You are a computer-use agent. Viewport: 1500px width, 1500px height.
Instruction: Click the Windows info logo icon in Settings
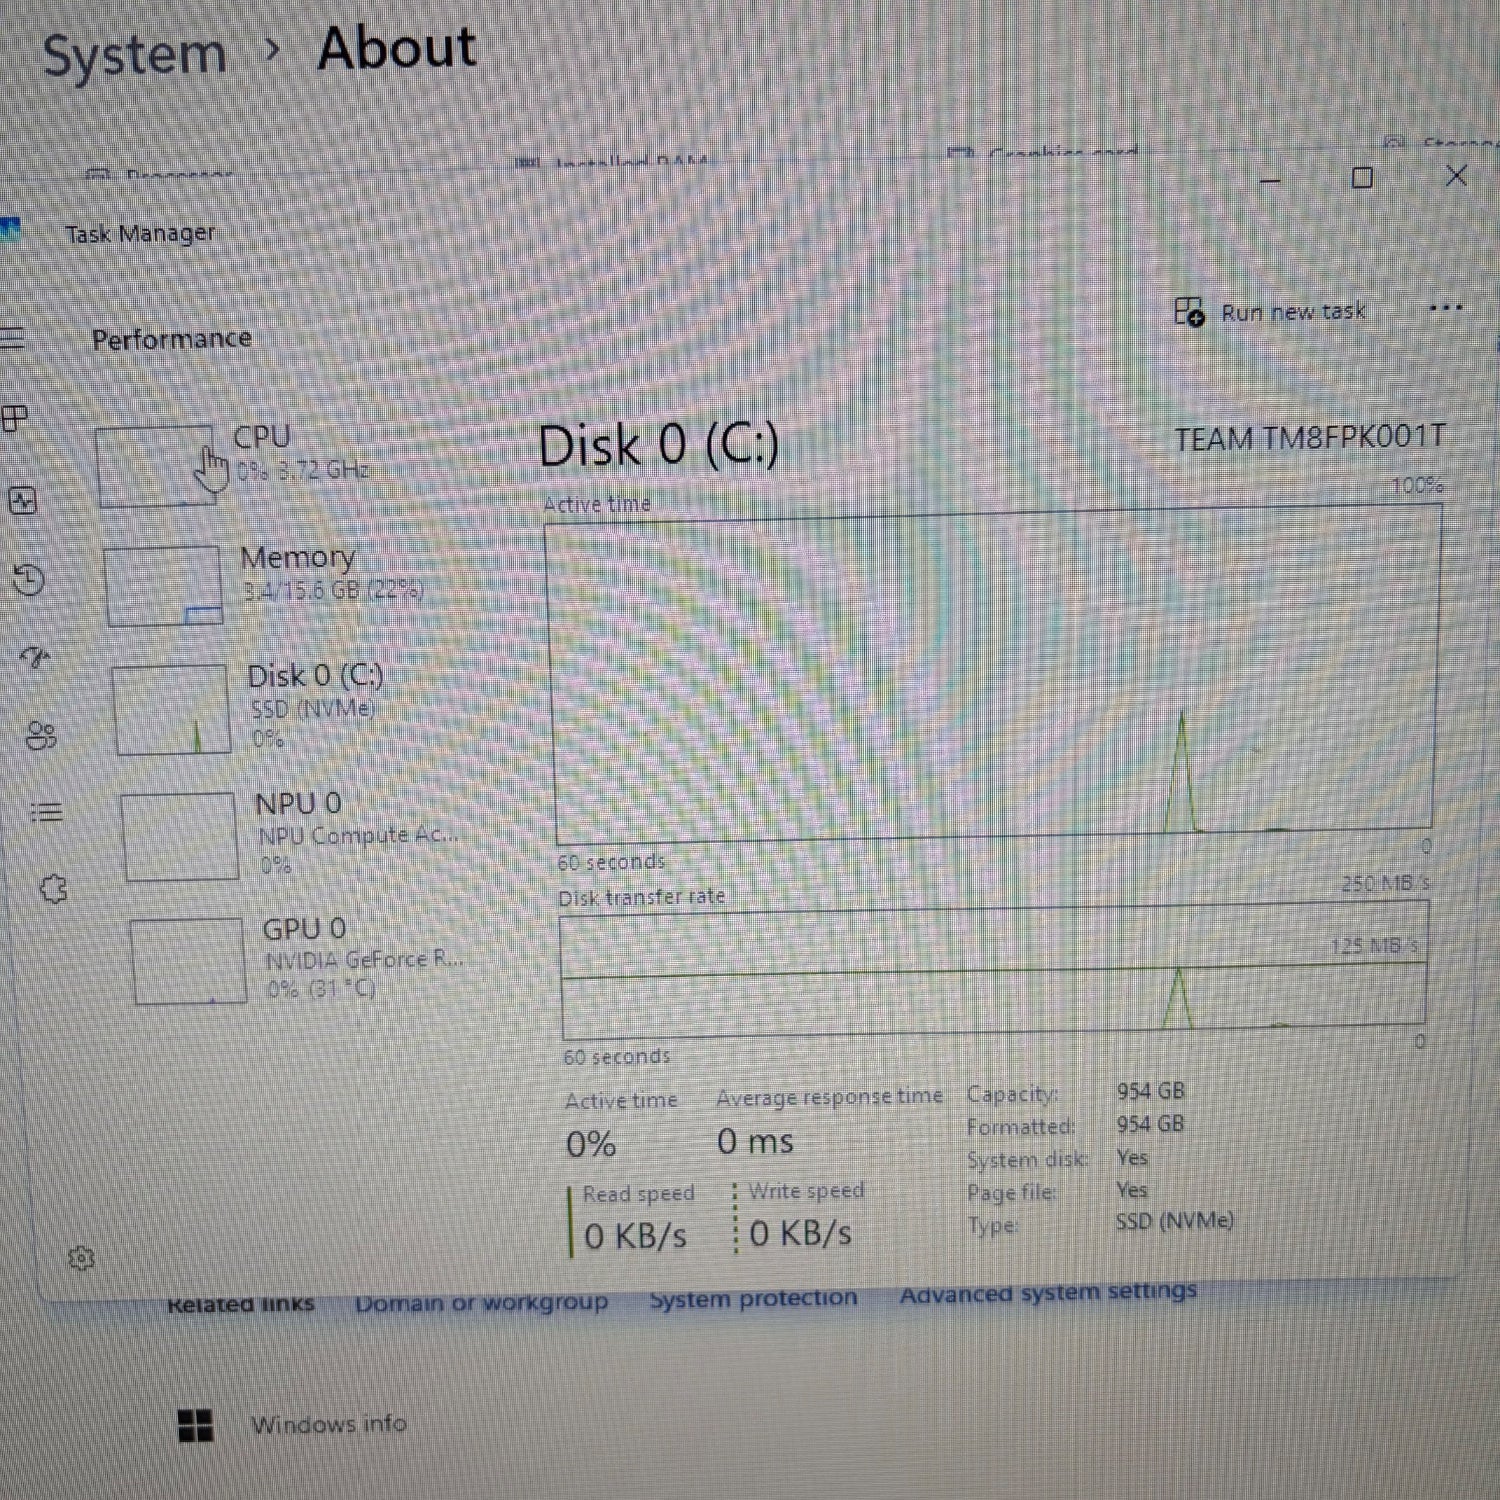pos(195,1426)
